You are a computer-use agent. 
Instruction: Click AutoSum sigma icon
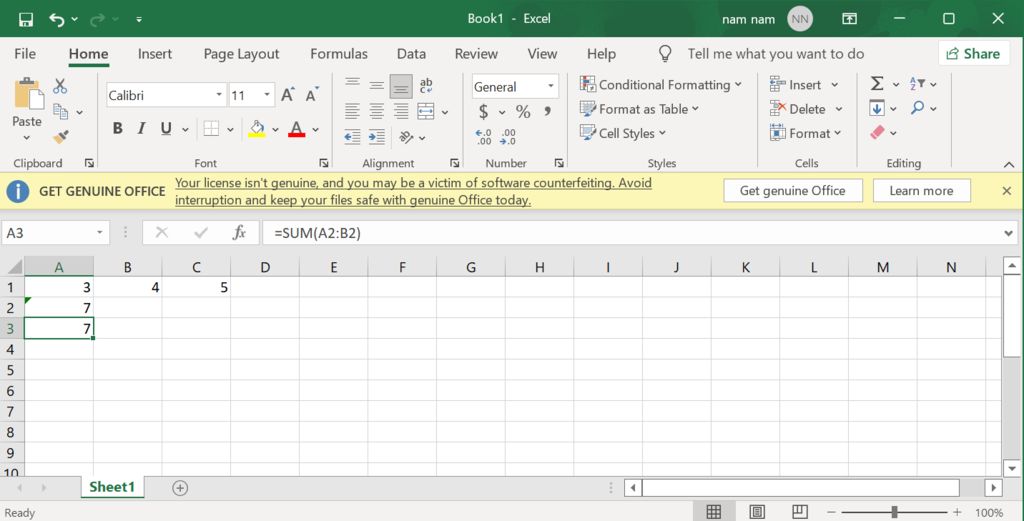click(877, 84)
